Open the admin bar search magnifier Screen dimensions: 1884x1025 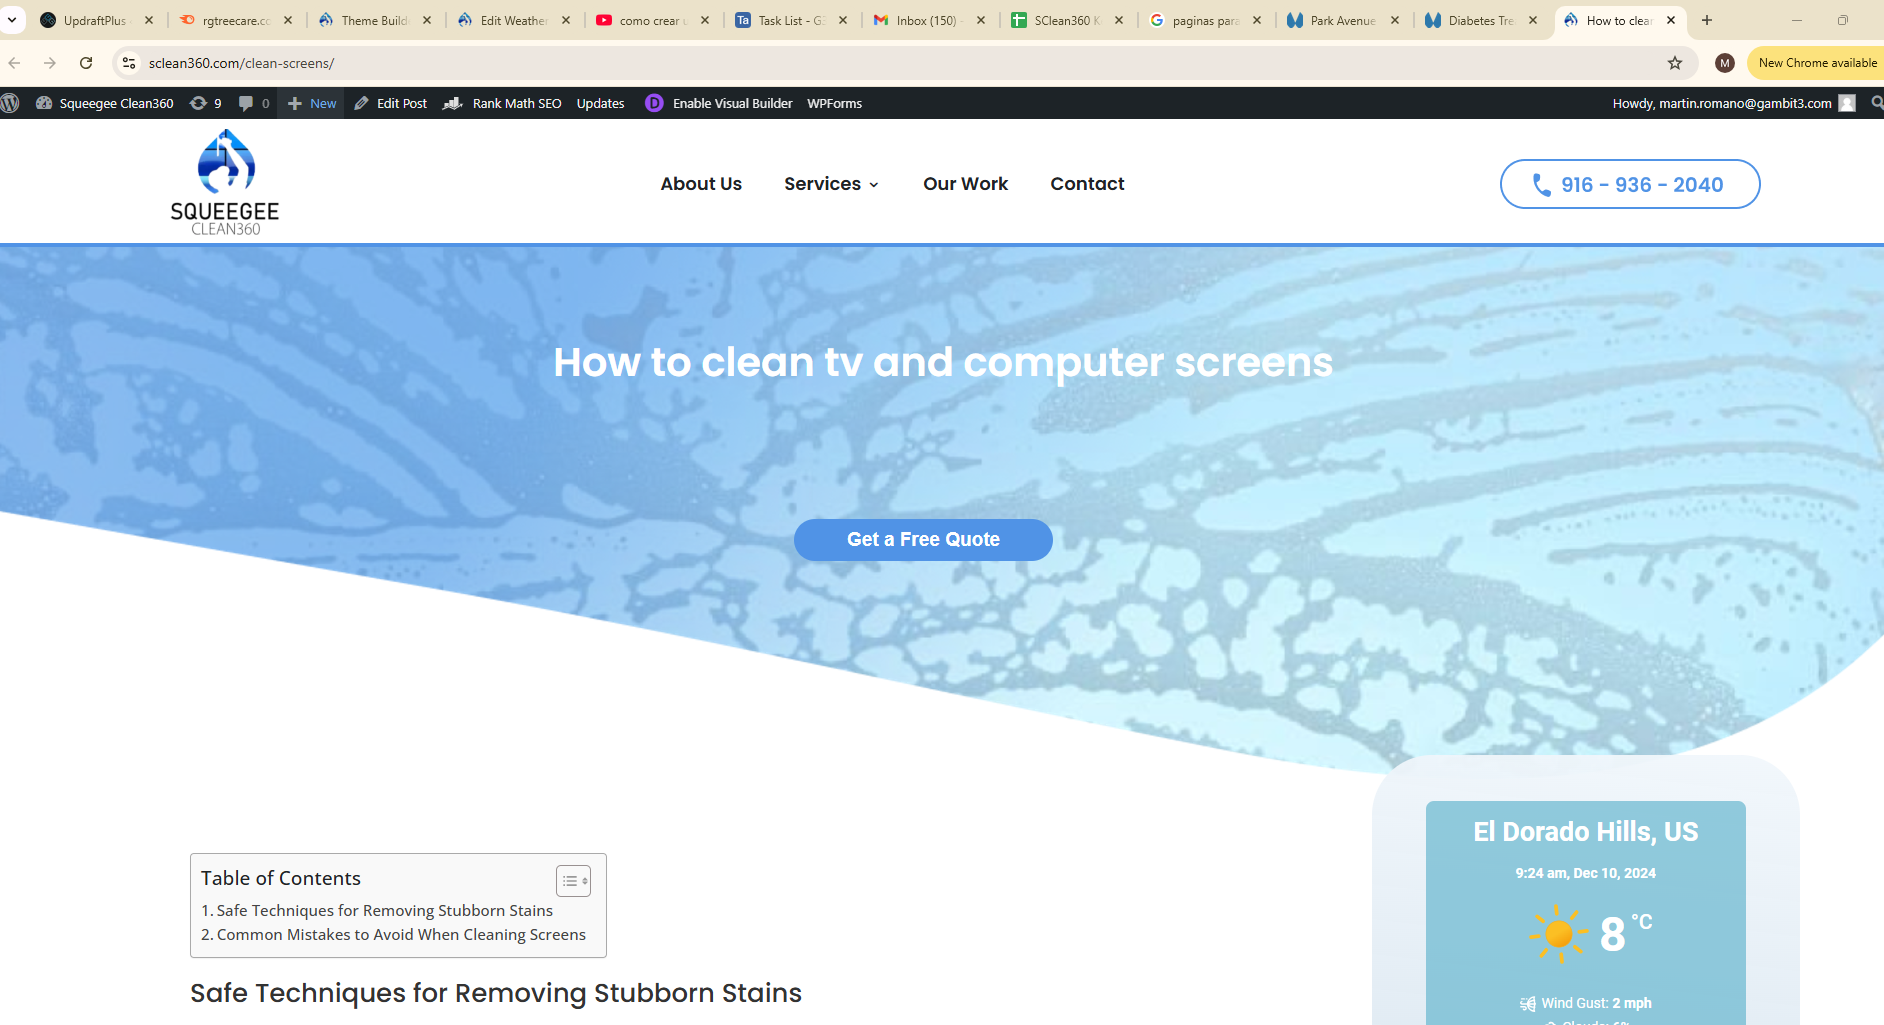(1876, 103)
